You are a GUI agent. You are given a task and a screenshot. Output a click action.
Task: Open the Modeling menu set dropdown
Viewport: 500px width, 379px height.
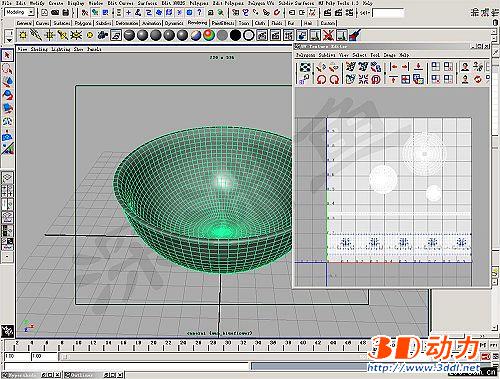(x=20, y=12)
